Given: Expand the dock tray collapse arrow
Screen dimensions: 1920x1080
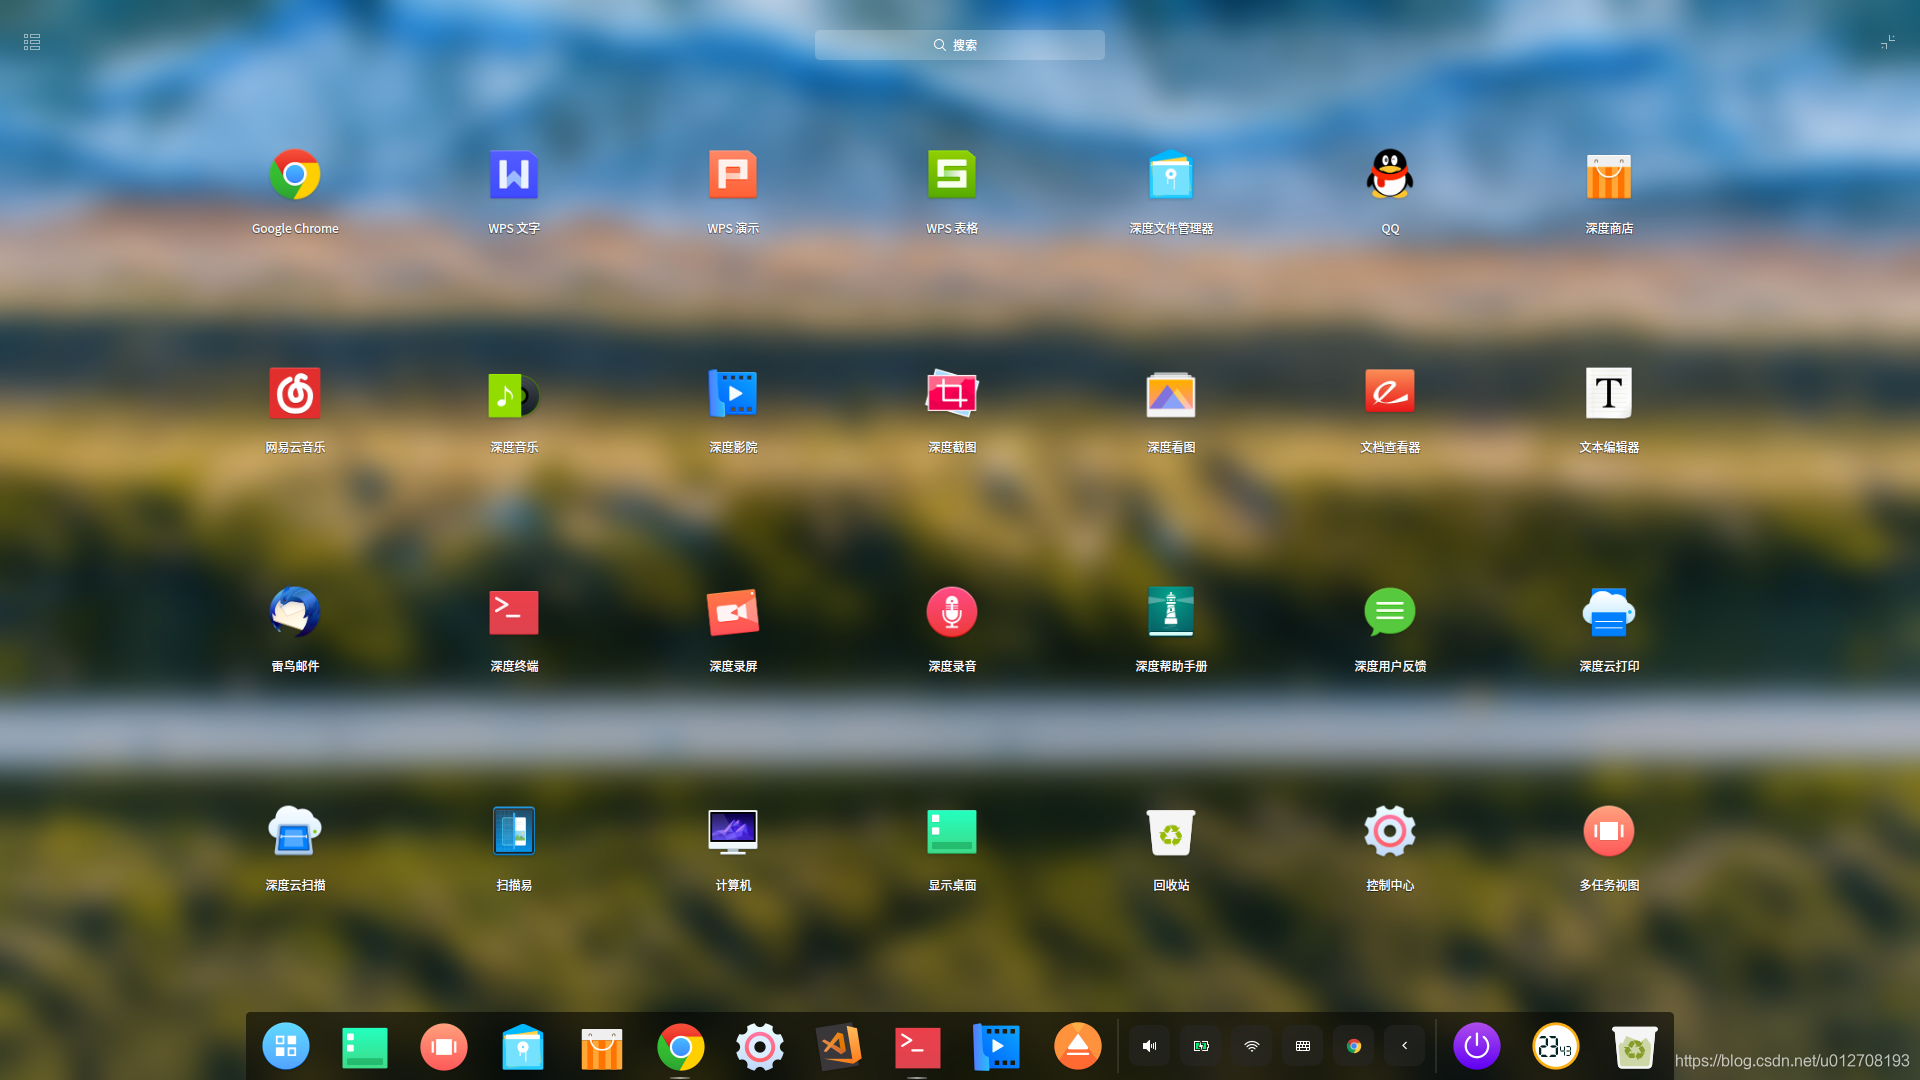Looking at the screenshot, I should 1404,1046.
